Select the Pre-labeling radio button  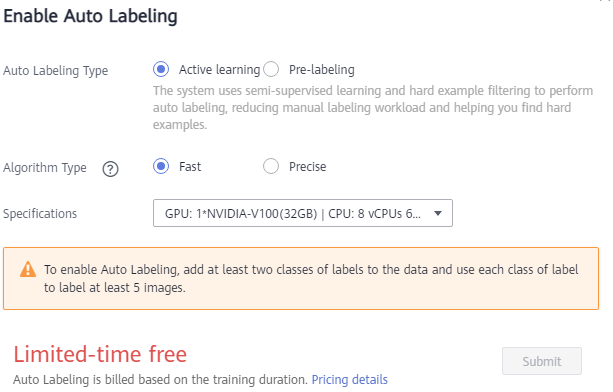click(271, 69)
